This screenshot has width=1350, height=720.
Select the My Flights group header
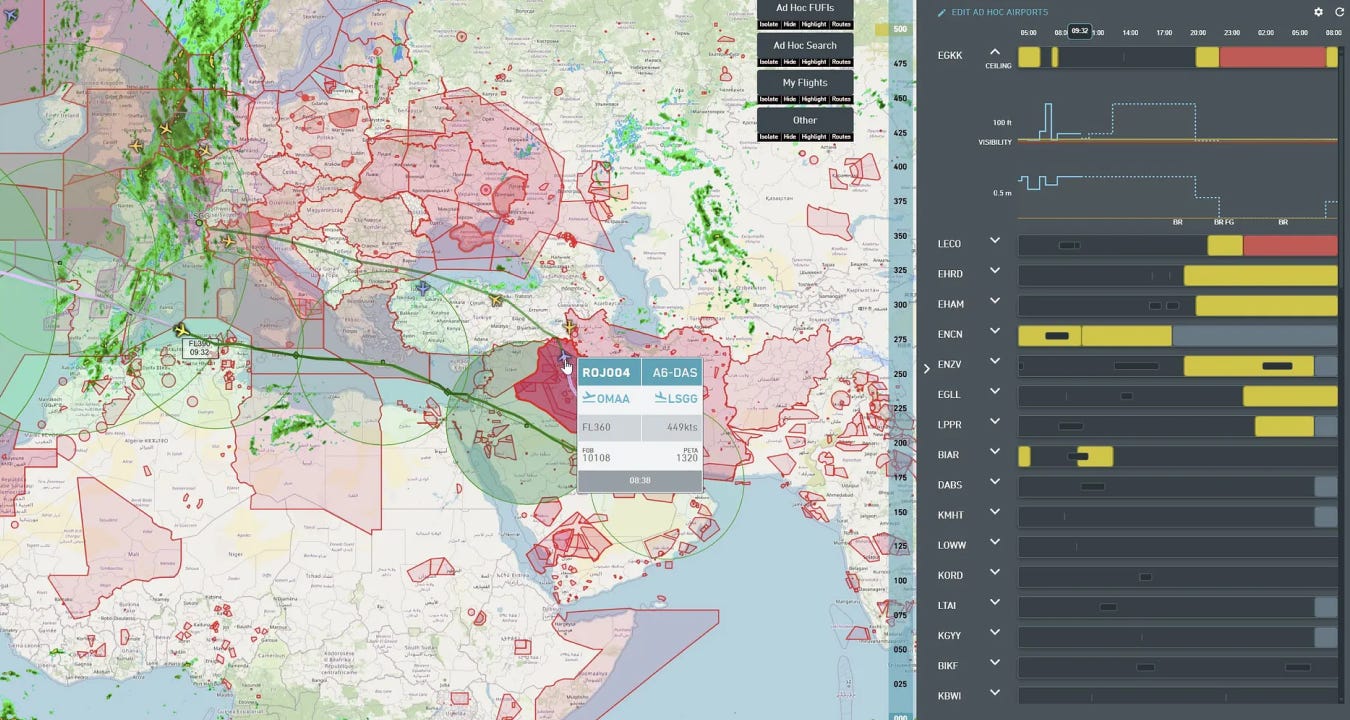click(x=805, y=83)
